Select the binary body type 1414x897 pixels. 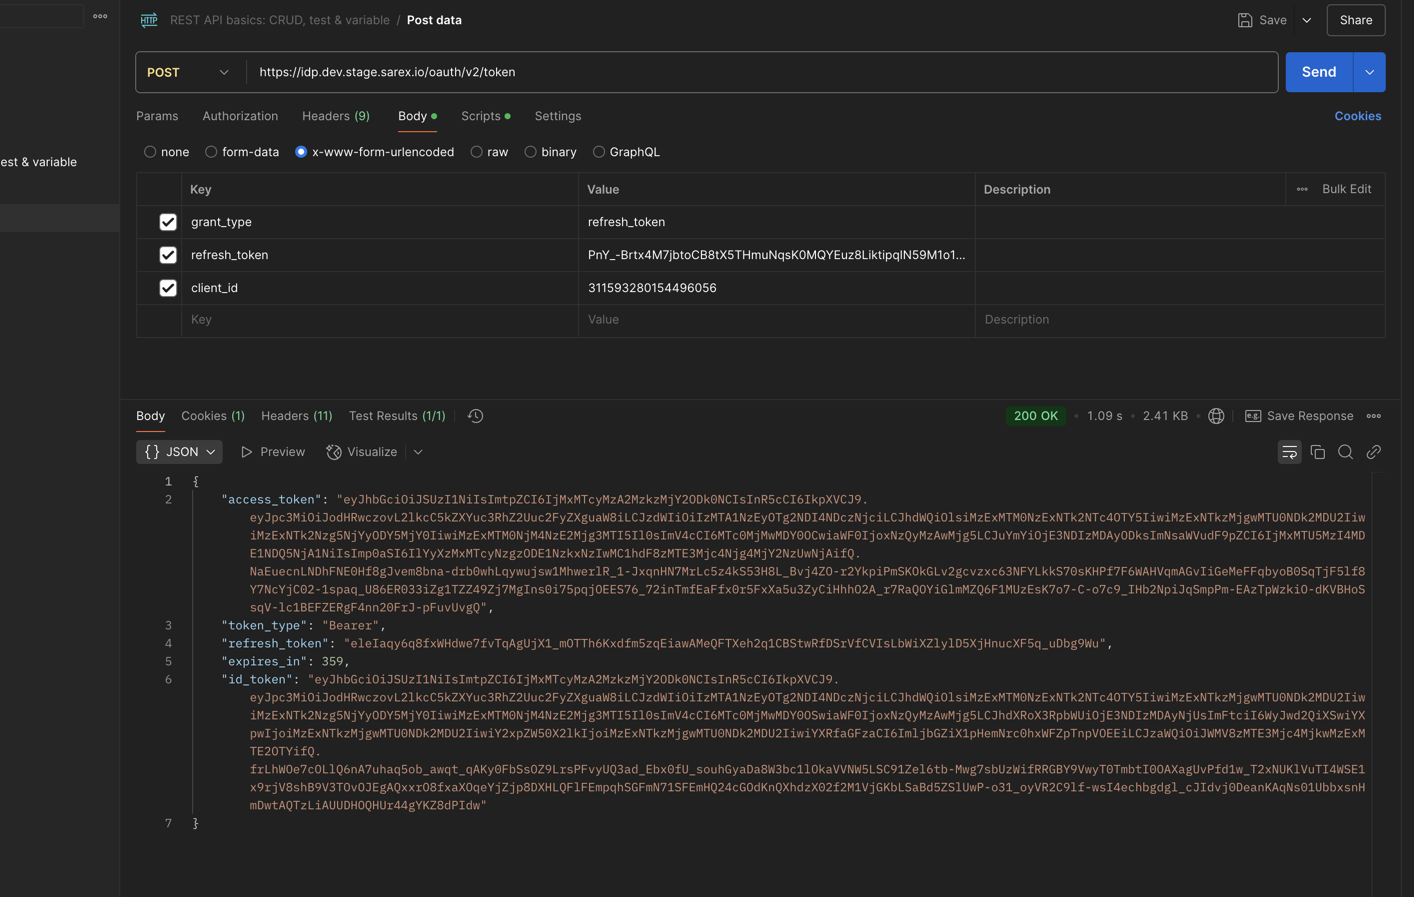531,152
